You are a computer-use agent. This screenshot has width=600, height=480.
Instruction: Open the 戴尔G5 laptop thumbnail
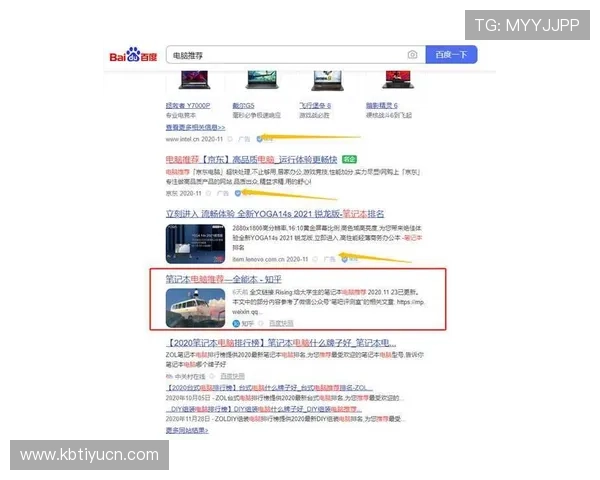pos(262,80)
